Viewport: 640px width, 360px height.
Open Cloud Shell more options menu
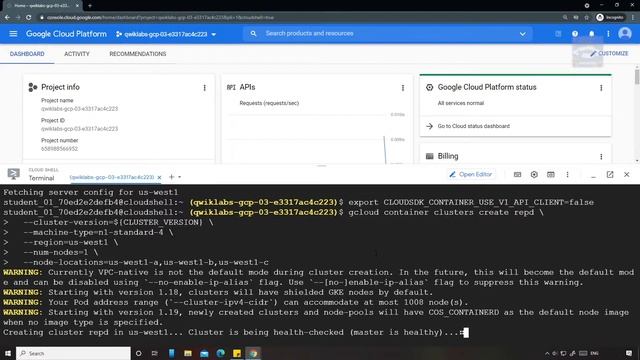click(567, 175)
